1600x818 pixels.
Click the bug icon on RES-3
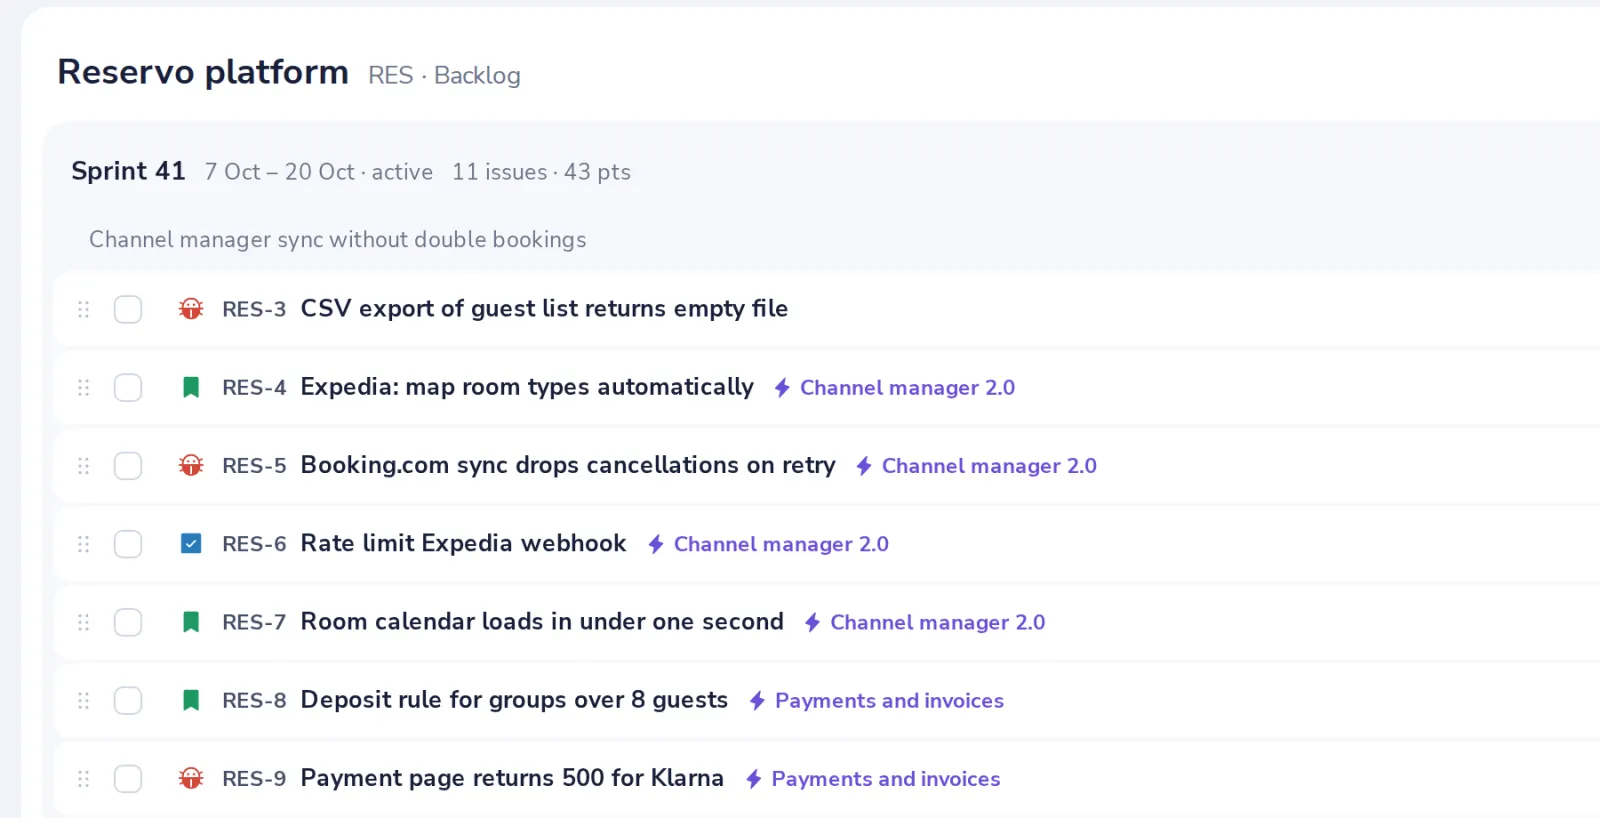pos(191,309)
